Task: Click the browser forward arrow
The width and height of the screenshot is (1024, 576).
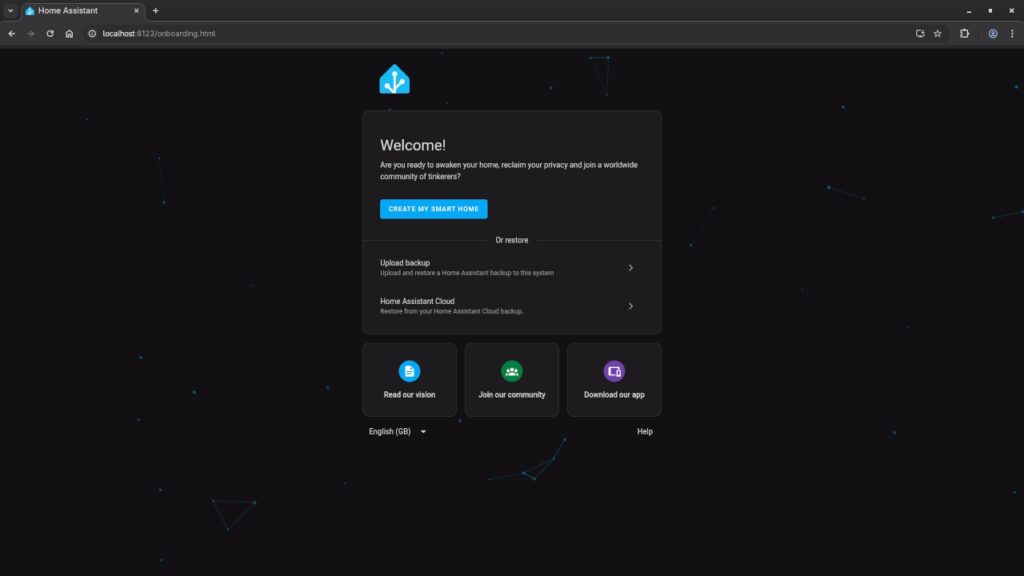Action: 31,33
